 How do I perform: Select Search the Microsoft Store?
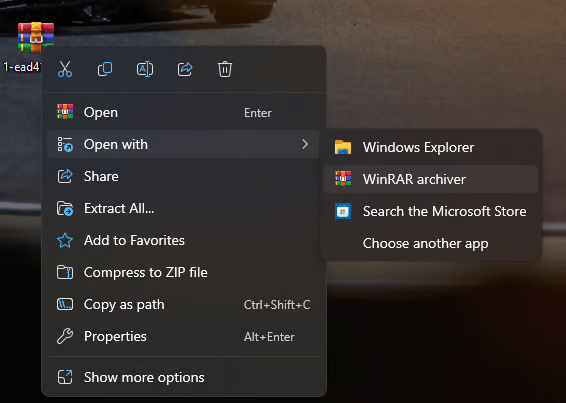click(431, 211)
